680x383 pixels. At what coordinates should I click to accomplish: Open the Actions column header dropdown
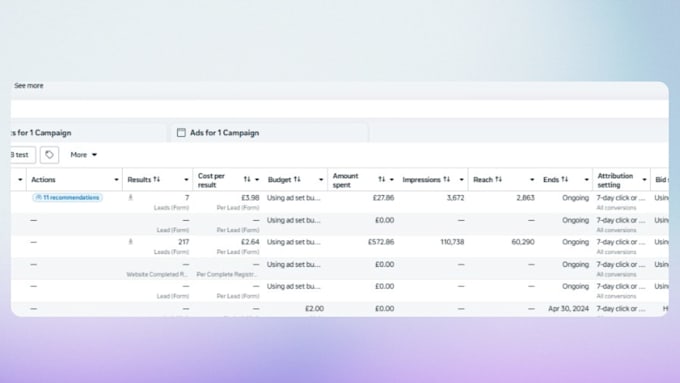pos(116,180)
